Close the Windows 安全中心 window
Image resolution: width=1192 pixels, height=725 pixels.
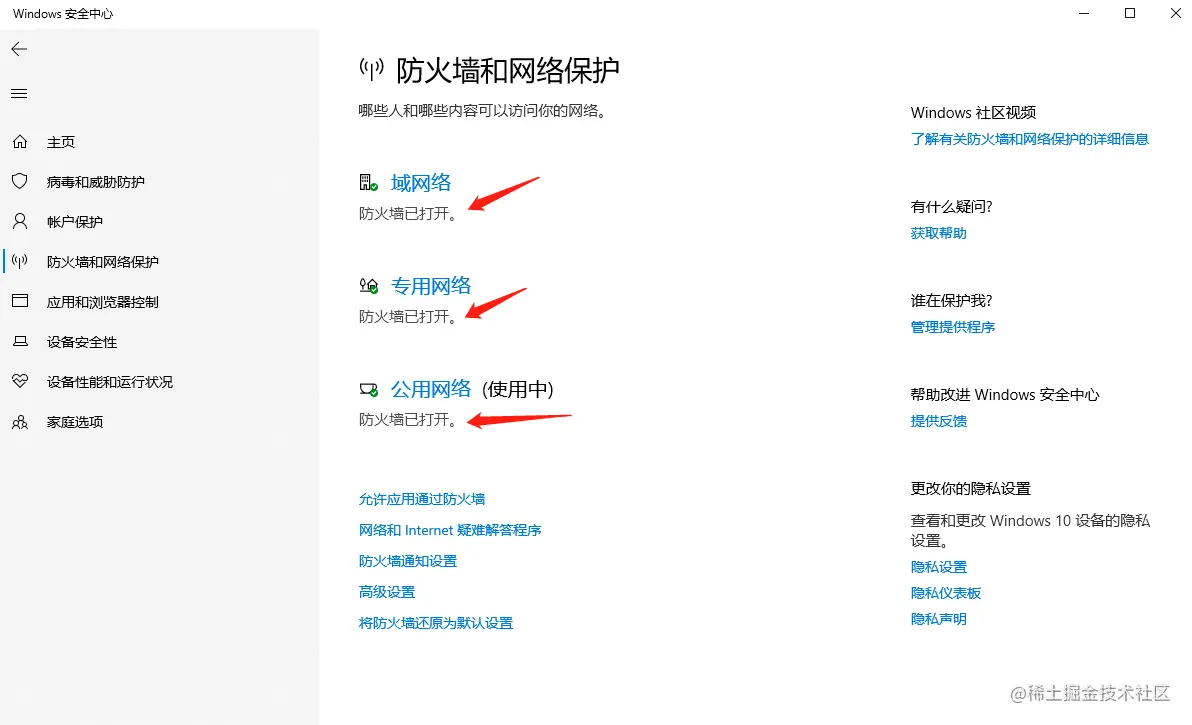click(x=1175, y=14)
